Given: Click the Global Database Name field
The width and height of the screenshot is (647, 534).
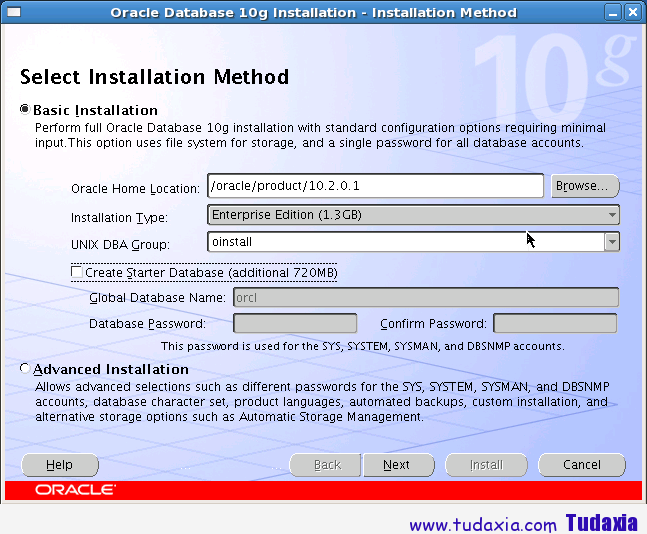Looking at the screenshot, I should click(x=426, y=298).
